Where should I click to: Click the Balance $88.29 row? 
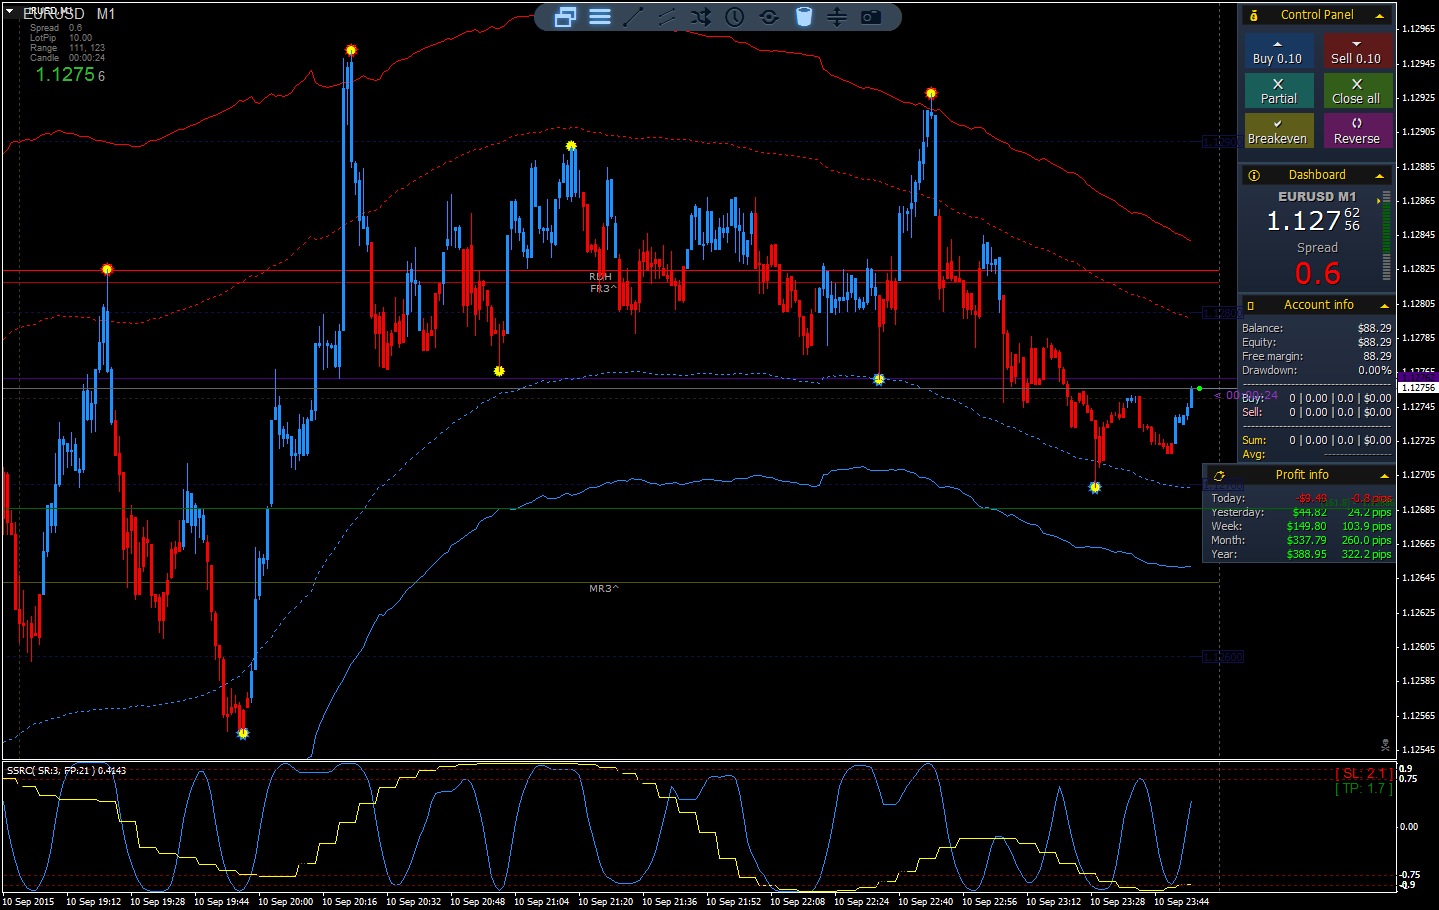pyautogui.click(x=1316, y=328)
